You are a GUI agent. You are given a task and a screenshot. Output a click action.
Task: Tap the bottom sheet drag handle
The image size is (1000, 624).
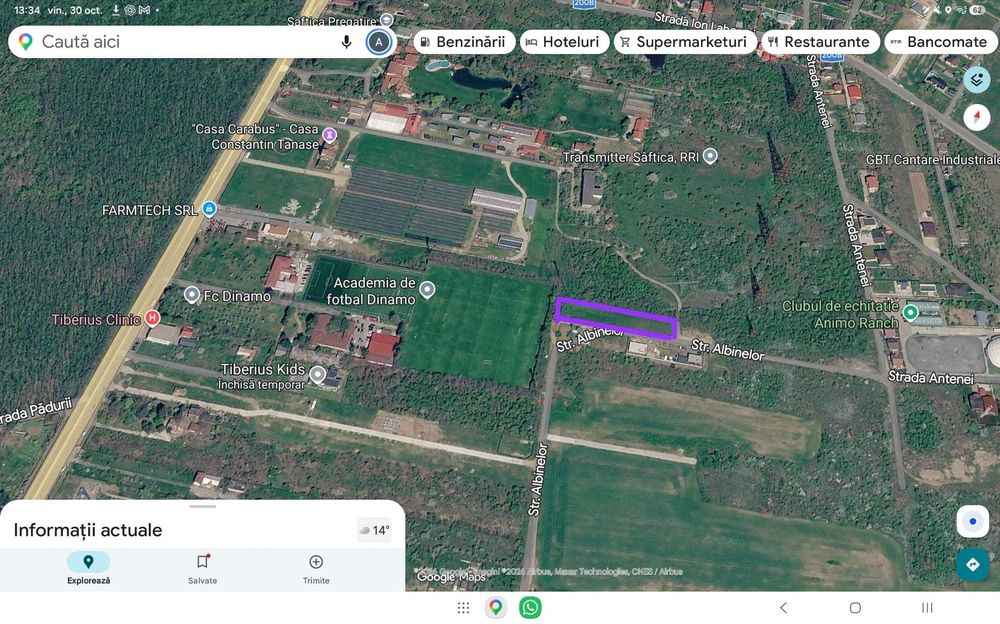pos(202,507)
